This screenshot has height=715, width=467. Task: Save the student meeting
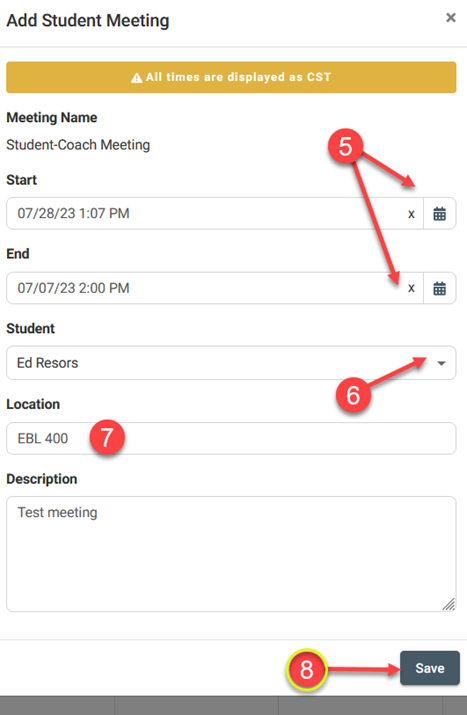click(x=430, y=668)
